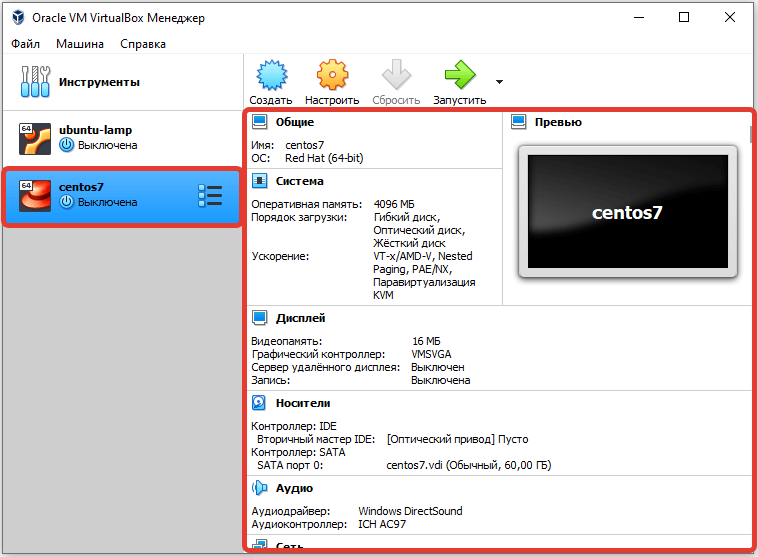Viewport: 758px width, 557px height.
Task: Select the ubuntu-lamp virtual machine
Action: [95, 137]
